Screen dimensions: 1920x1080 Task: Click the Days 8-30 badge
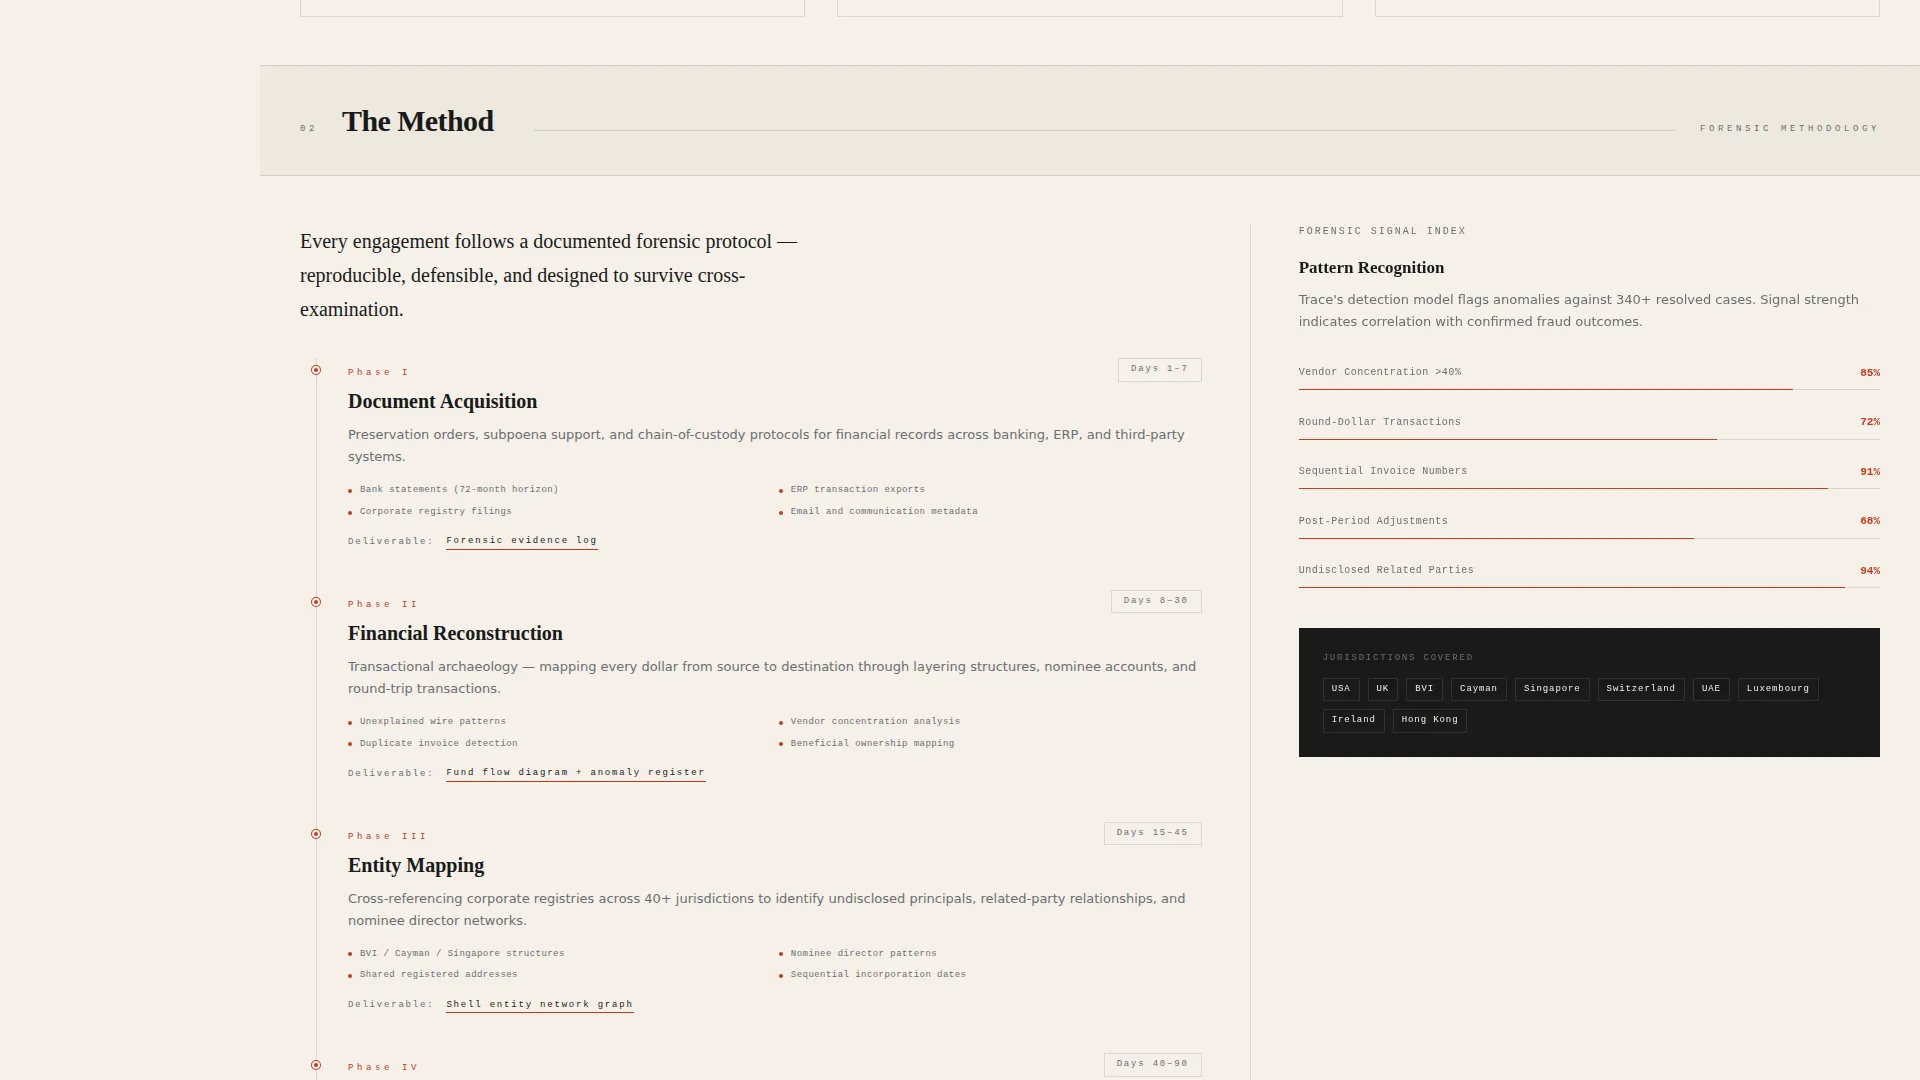click(1155, 601)
